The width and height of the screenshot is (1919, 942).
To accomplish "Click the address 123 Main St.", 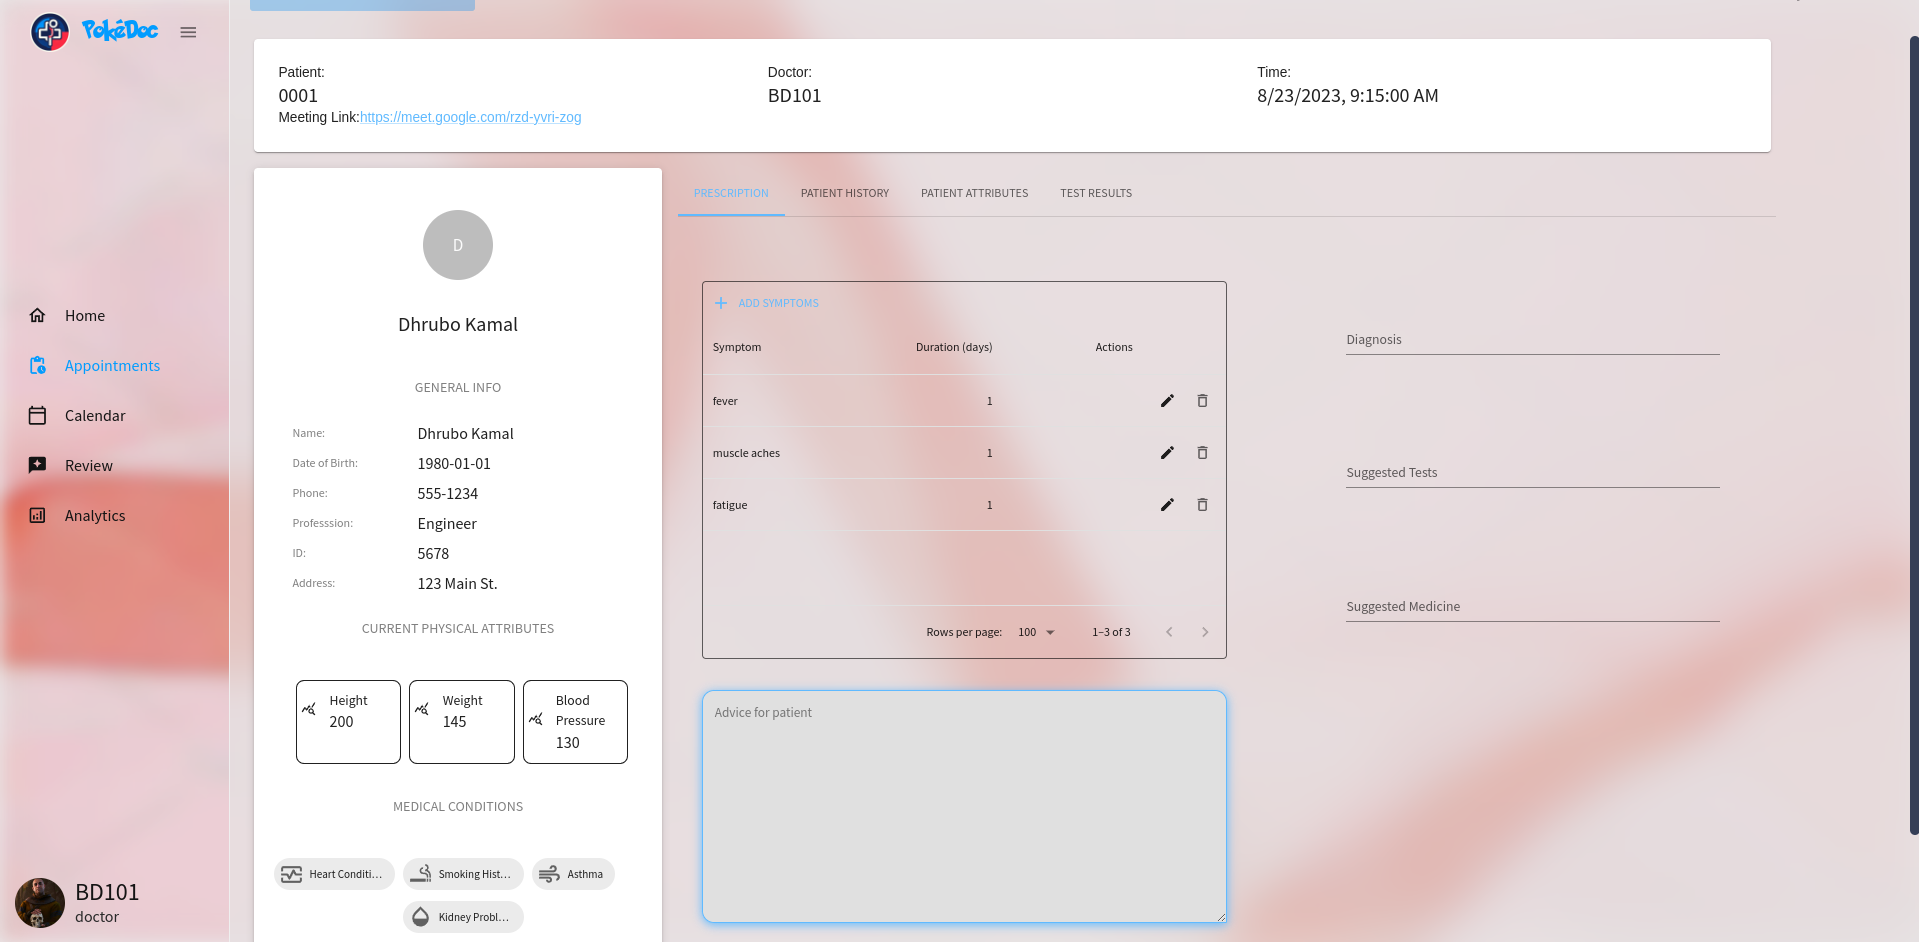I will pos(457,584).
